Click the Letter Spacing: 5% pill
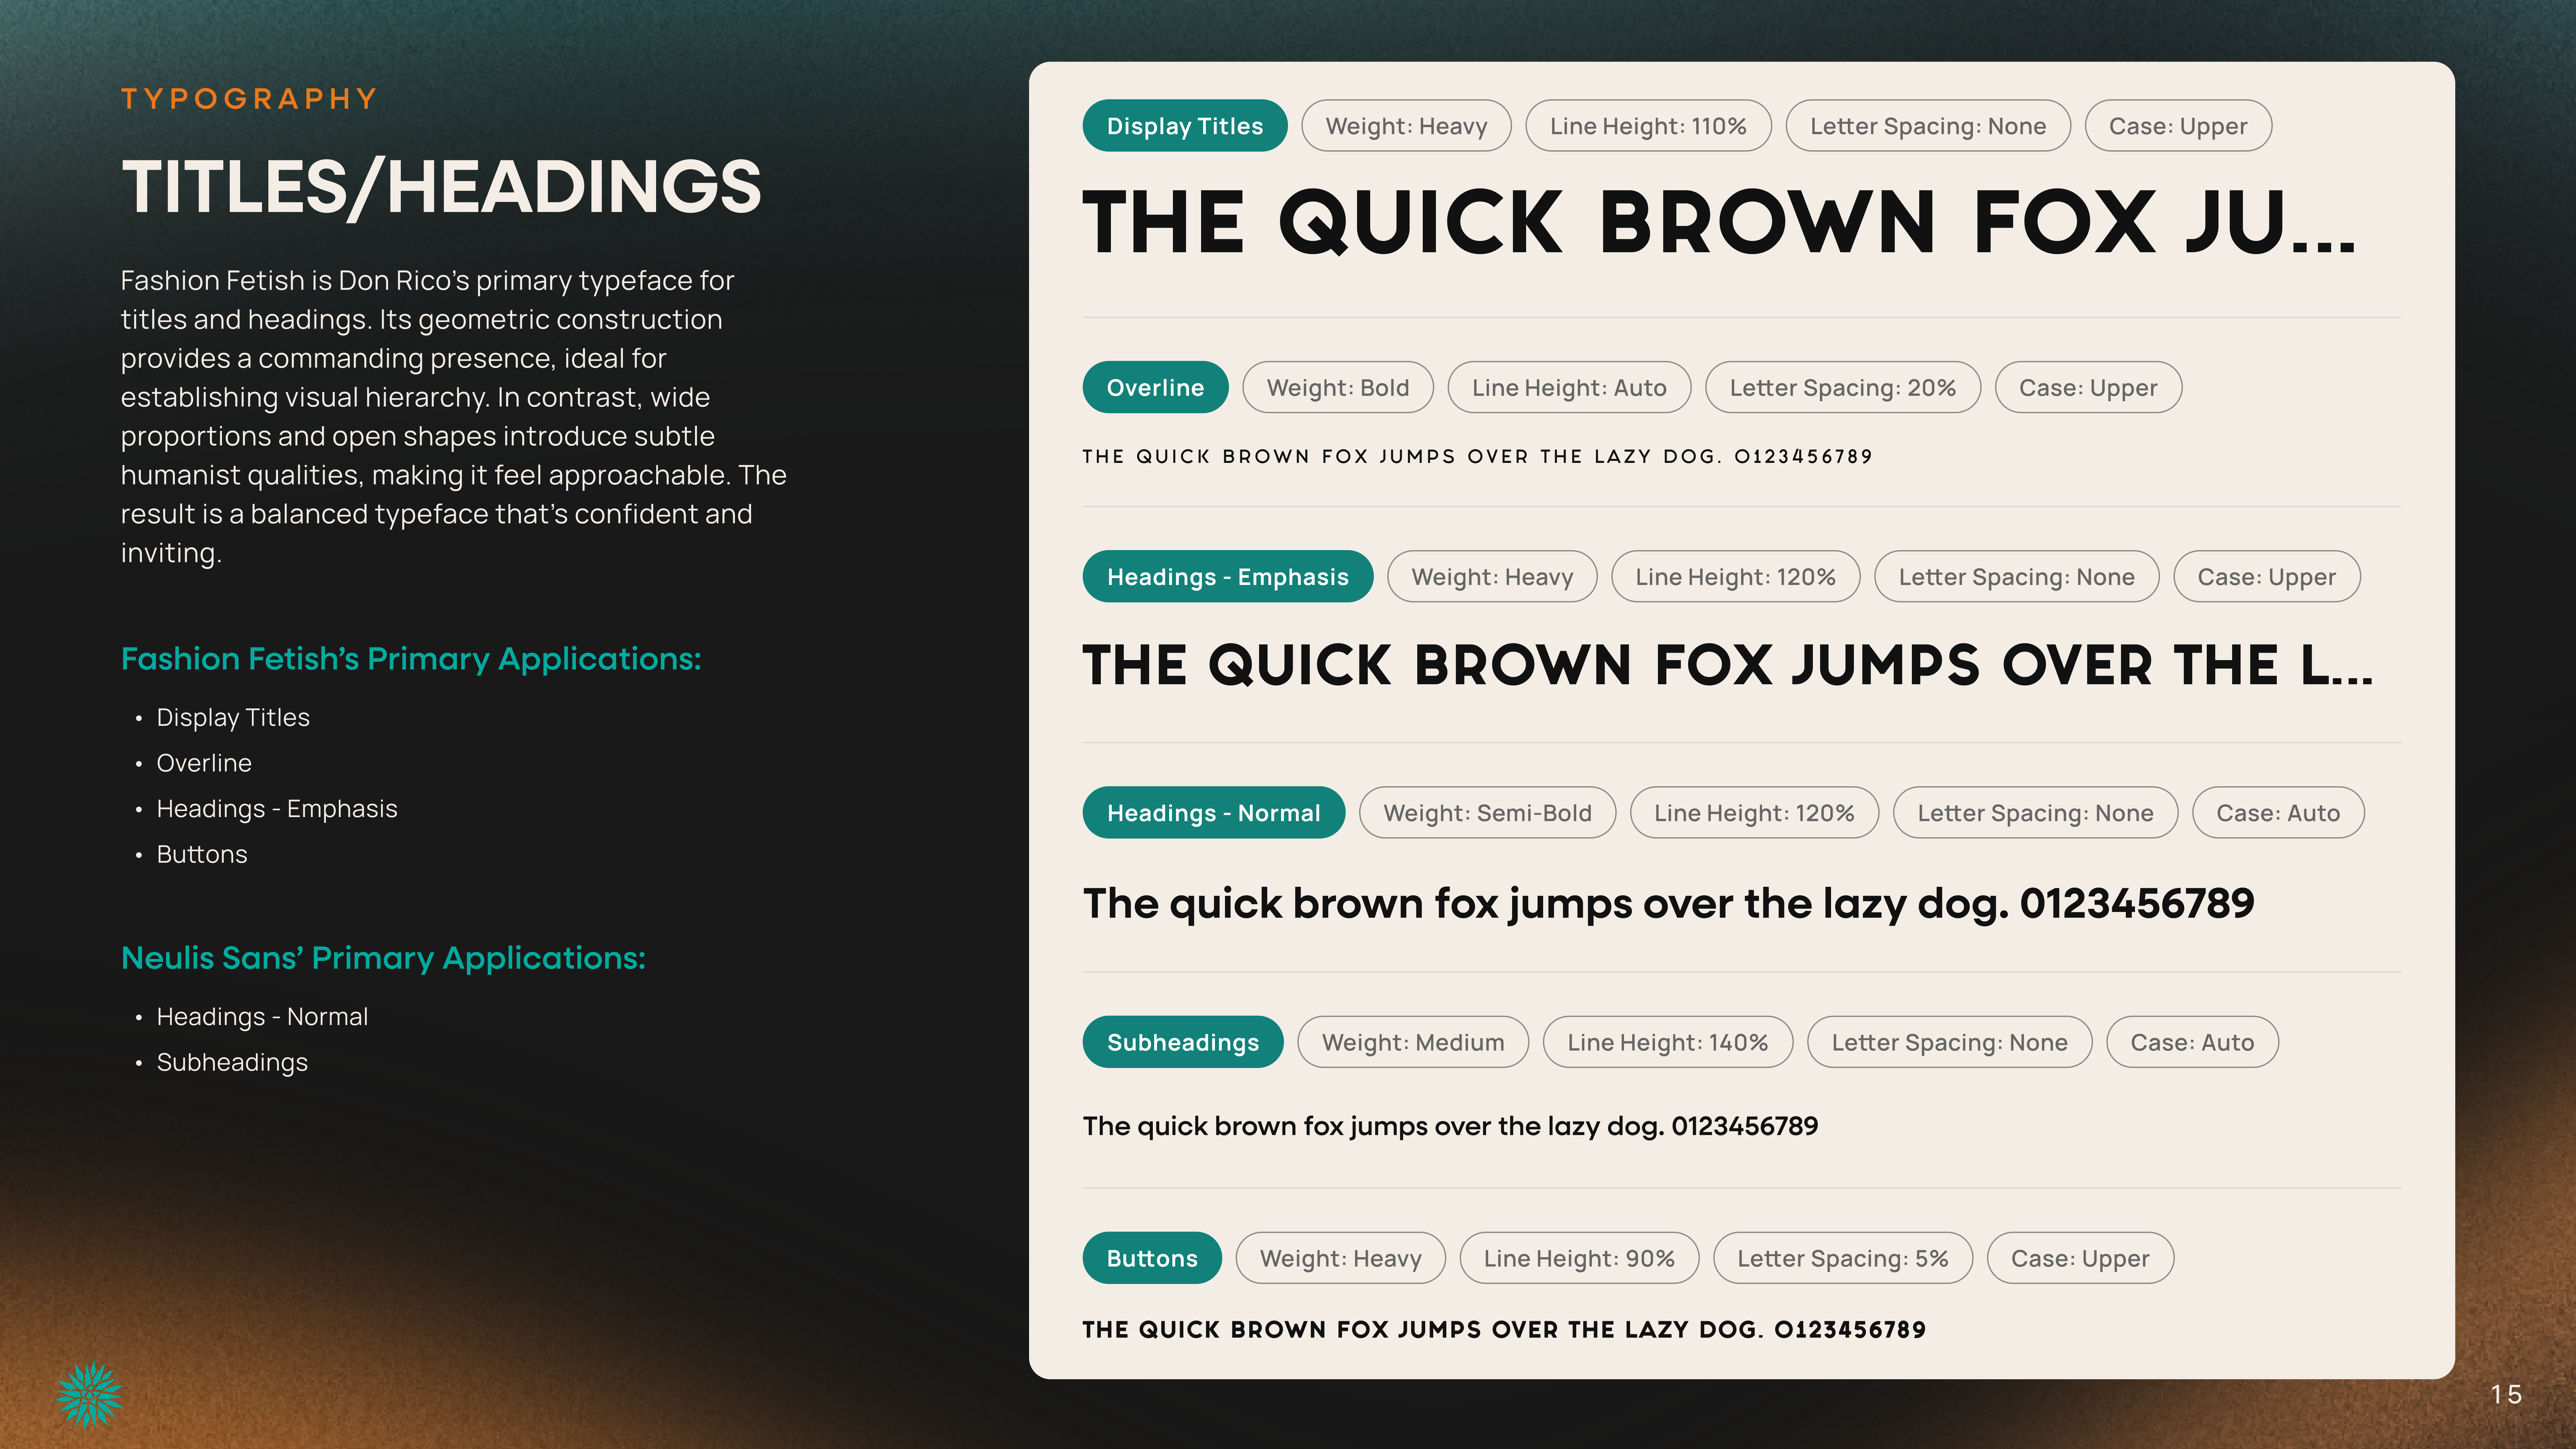Screen dimensions: 2576x1449 [x=1842, y=1258]
